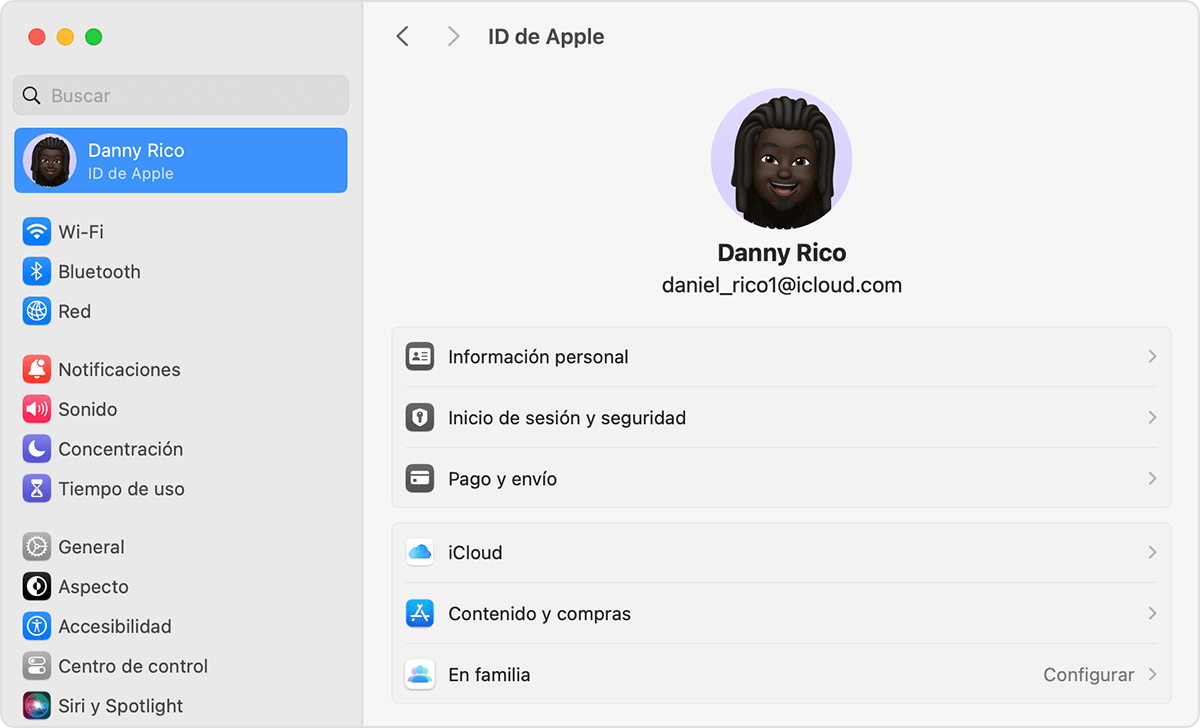Open Wi-Fi settings from the sidebar
This screenshot has width=1200, height=728.
(x=77, y=231)
